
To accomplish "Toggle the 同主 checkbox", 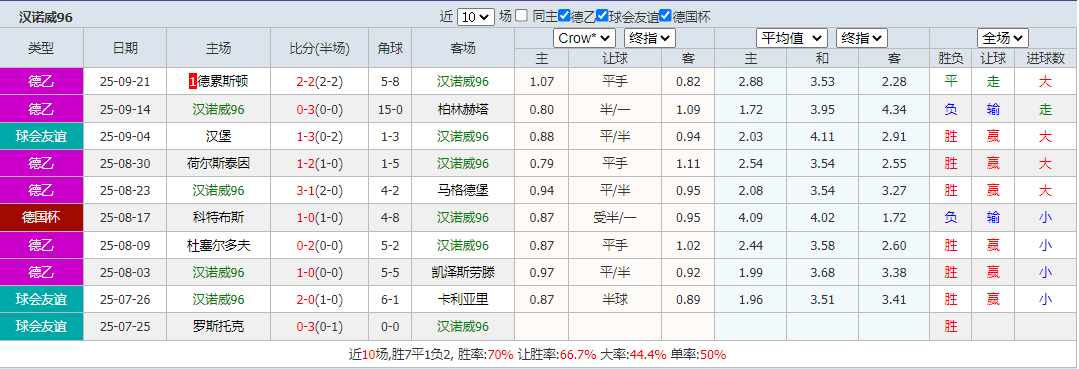I will coord(522,15).
